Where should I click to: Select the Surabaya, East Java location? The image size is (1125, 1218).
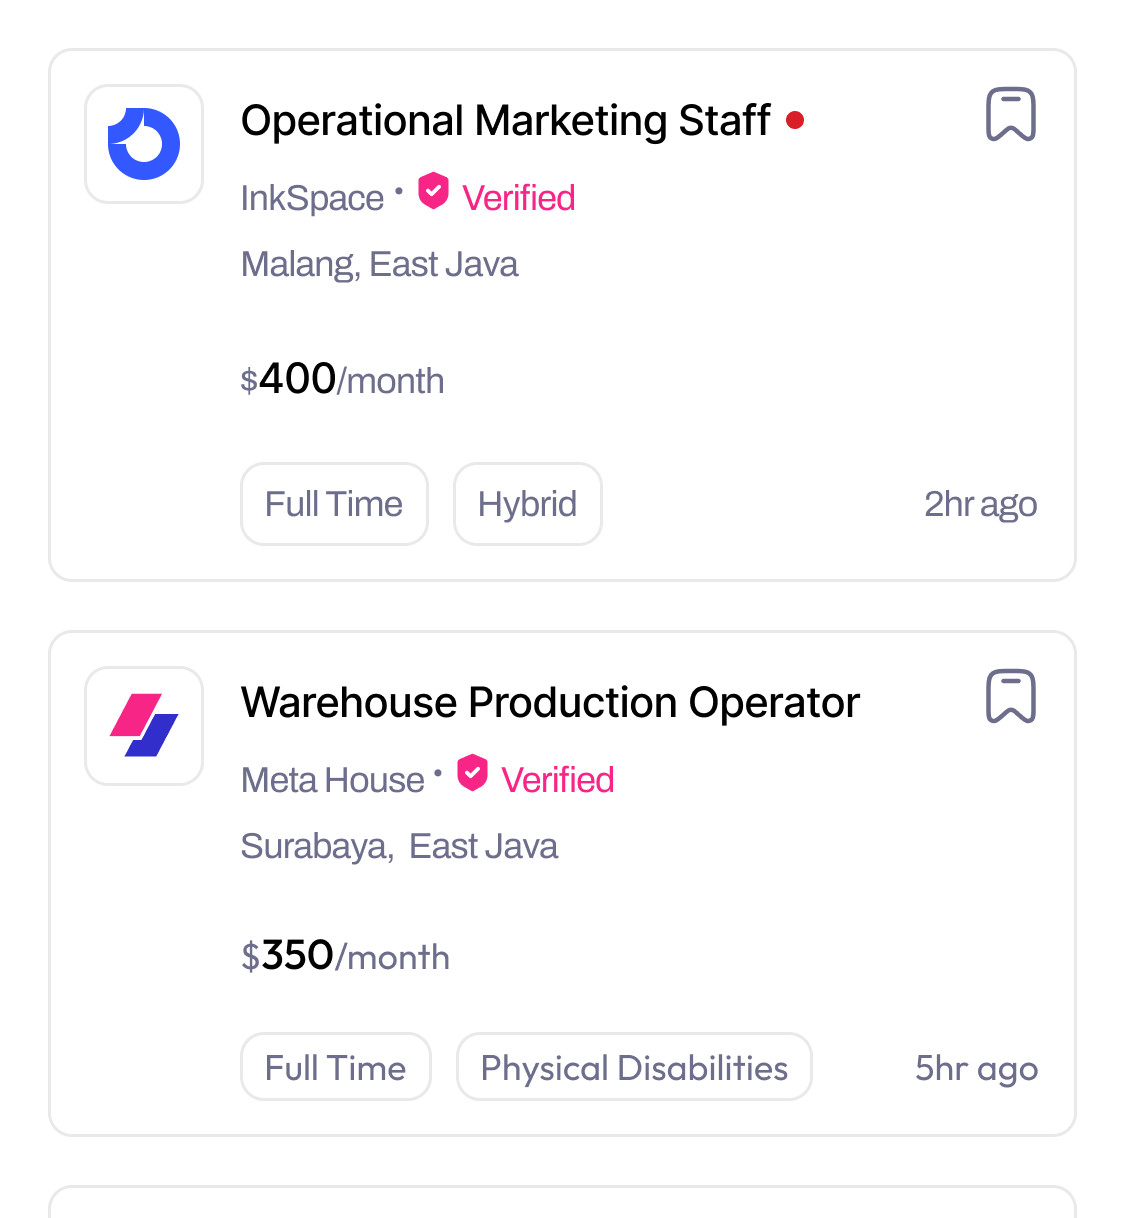(x=399, y=846)
